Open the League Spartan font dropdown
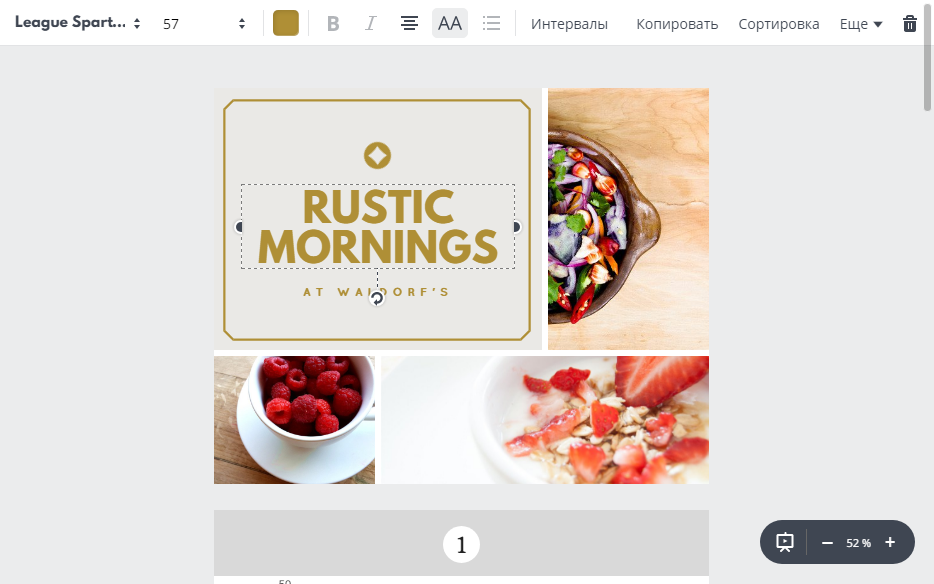Image resolution: width=934 pixels, height=584 pixels. coord(77,23)
